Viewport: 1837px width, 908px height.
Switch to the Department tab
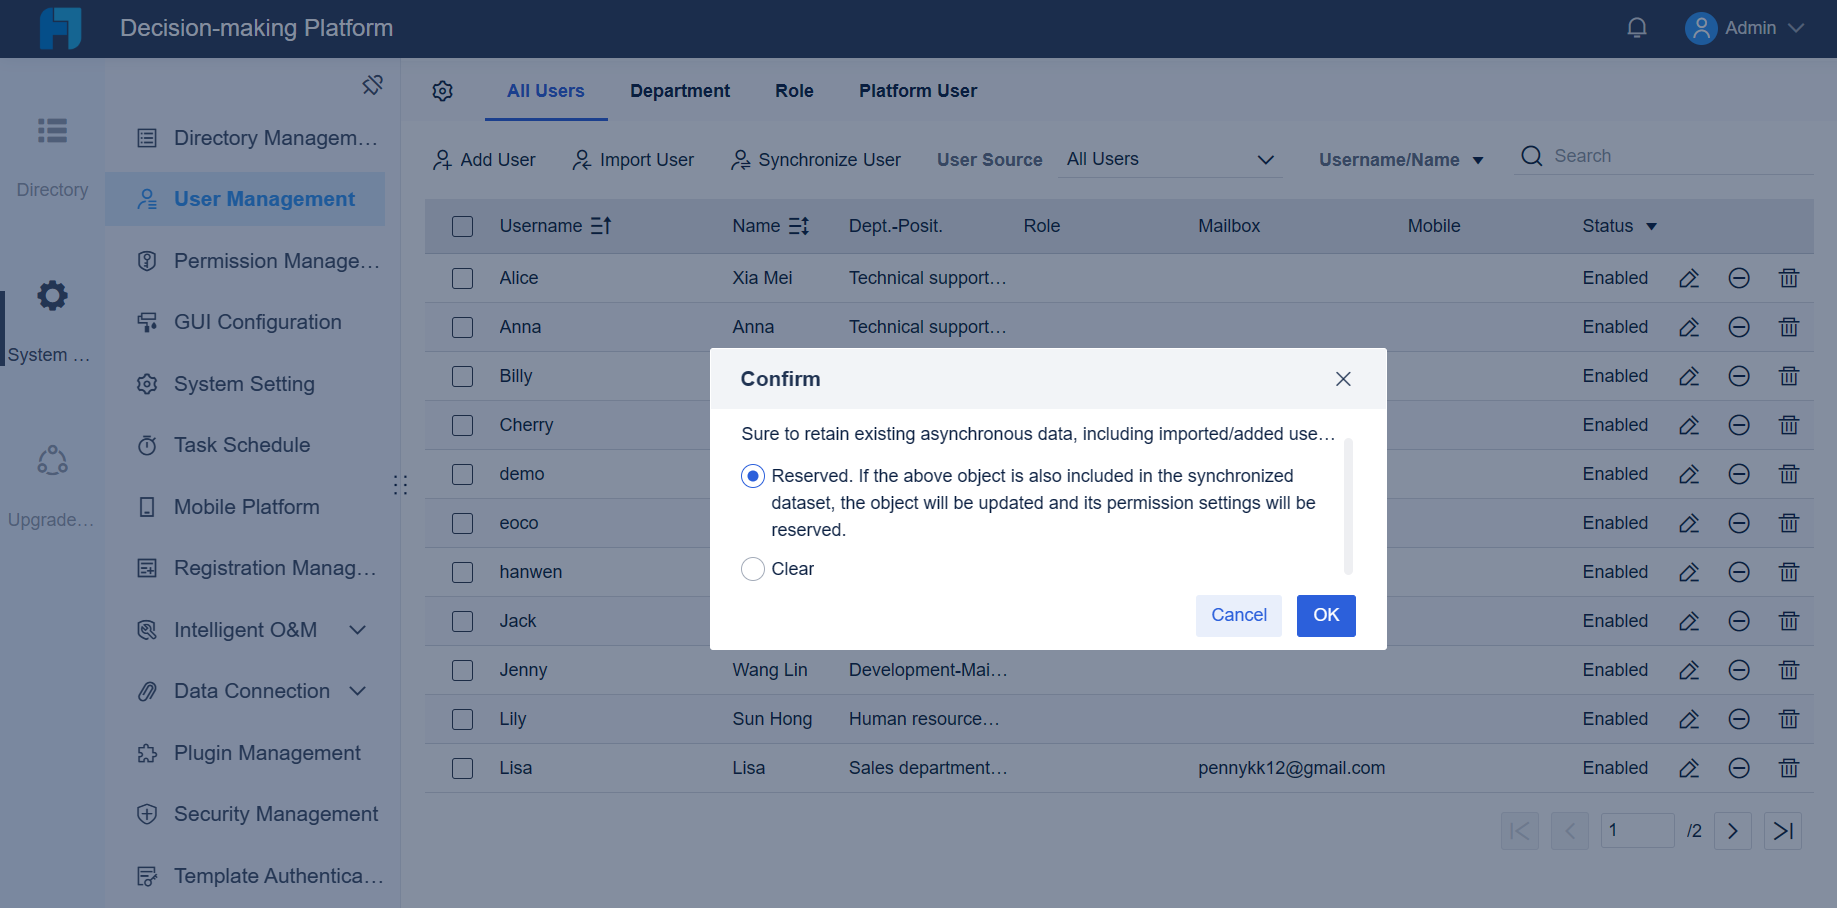point(679,90)
